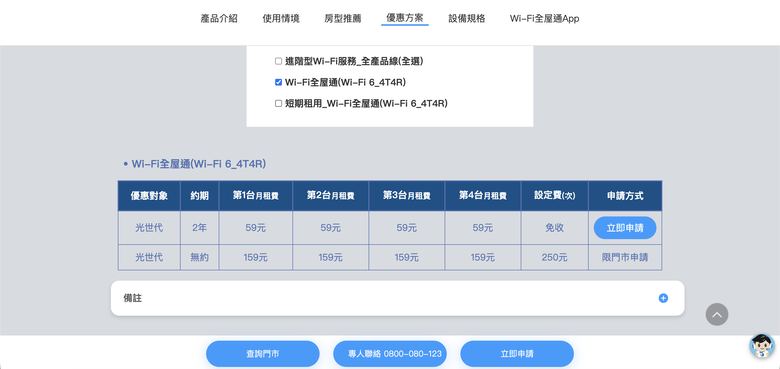Open the chat assistant avatar icon
Screen dimensions: 780x369
tap(762, 346)
